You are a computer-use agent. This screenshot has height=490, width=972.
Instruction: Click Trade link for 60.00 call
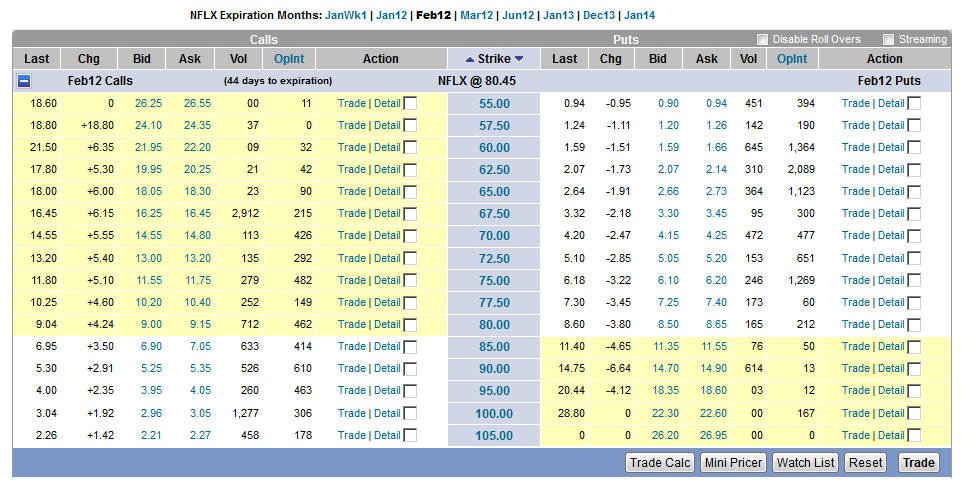[x=351, y=148]
